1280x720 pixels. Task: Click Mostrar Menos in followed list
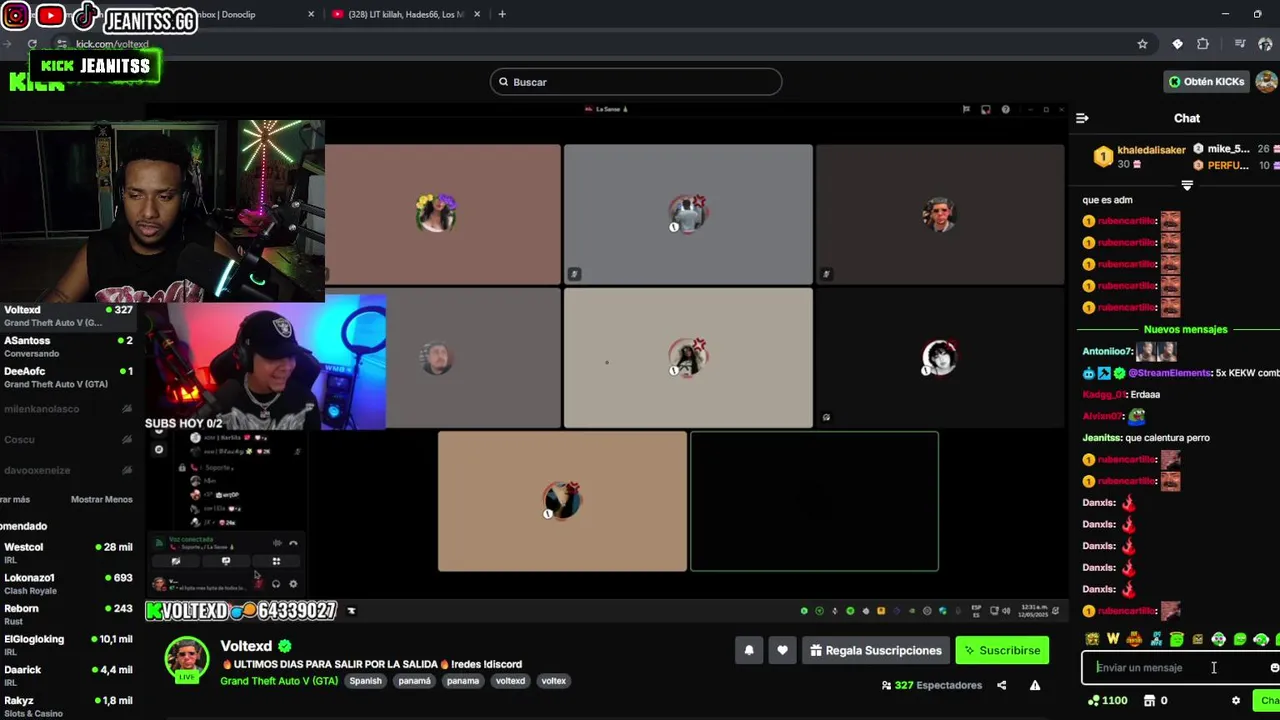click(x=101, y=499)
